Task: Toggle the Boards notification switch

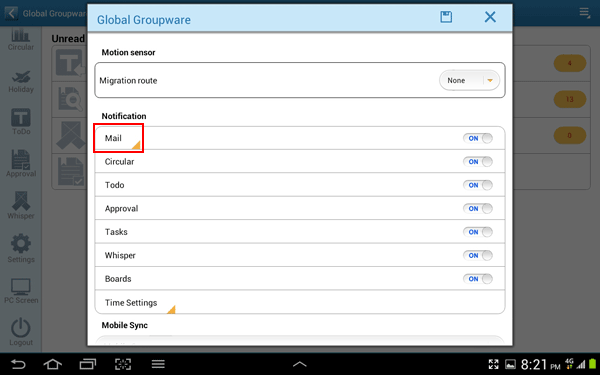Action: click(478, 279)
